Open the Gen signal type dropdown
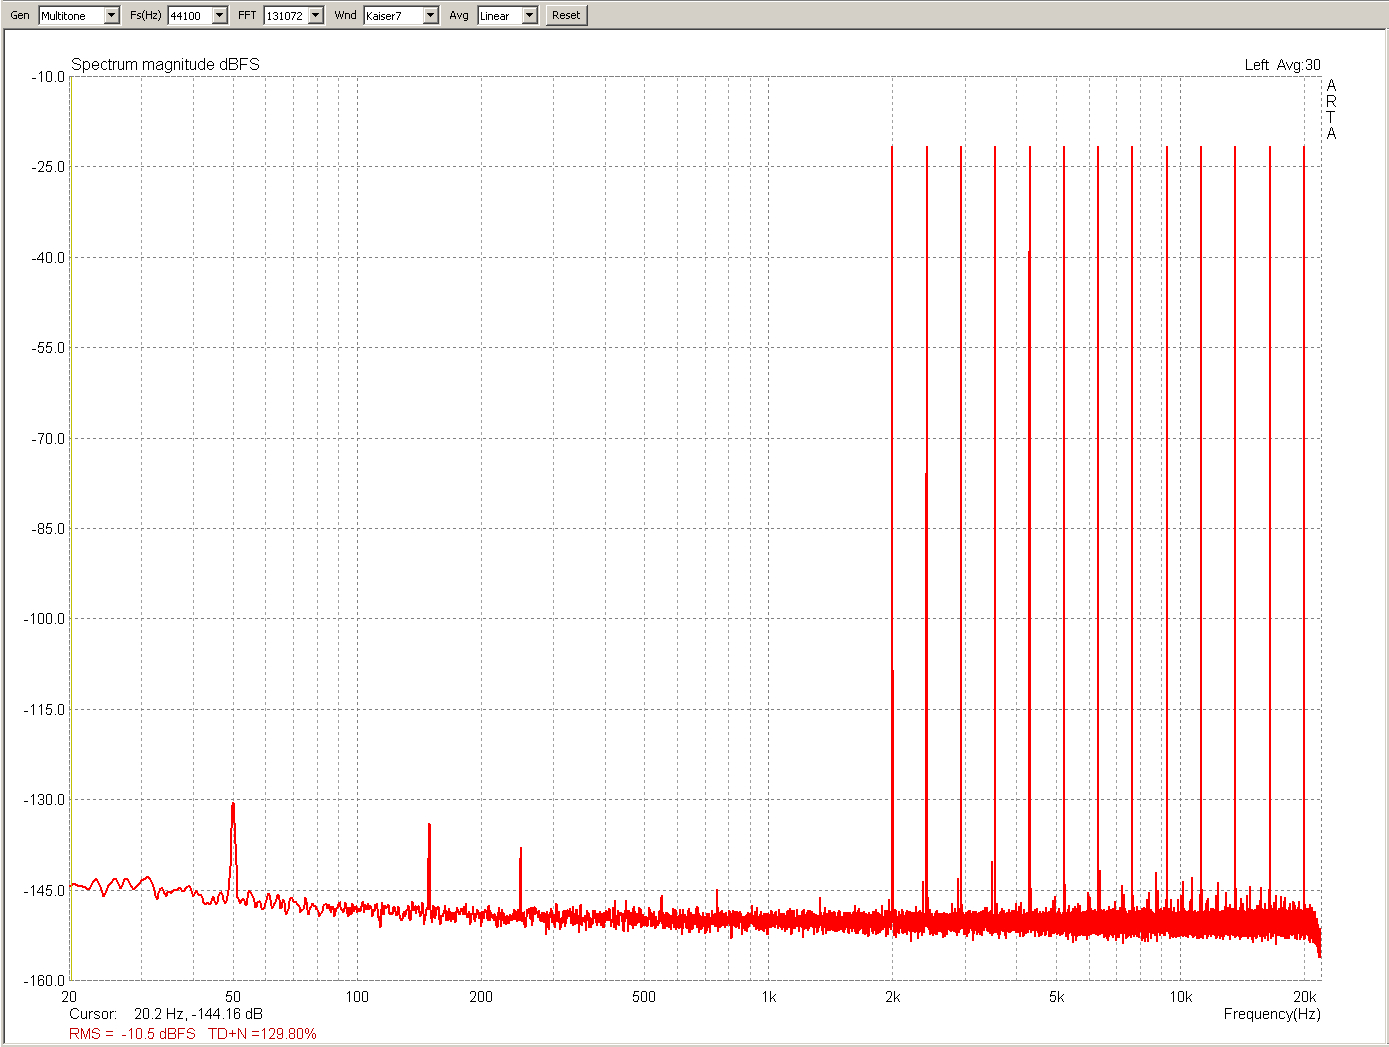1389x1047 pixels. coord(111,16)
